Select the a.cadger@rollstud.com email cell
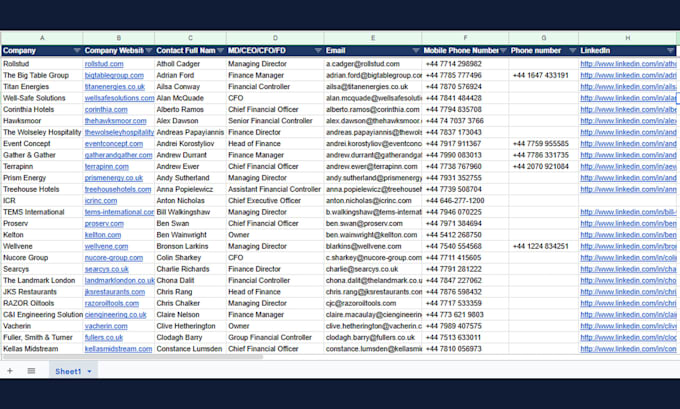 pyautogui.click(x=373, y=64)
